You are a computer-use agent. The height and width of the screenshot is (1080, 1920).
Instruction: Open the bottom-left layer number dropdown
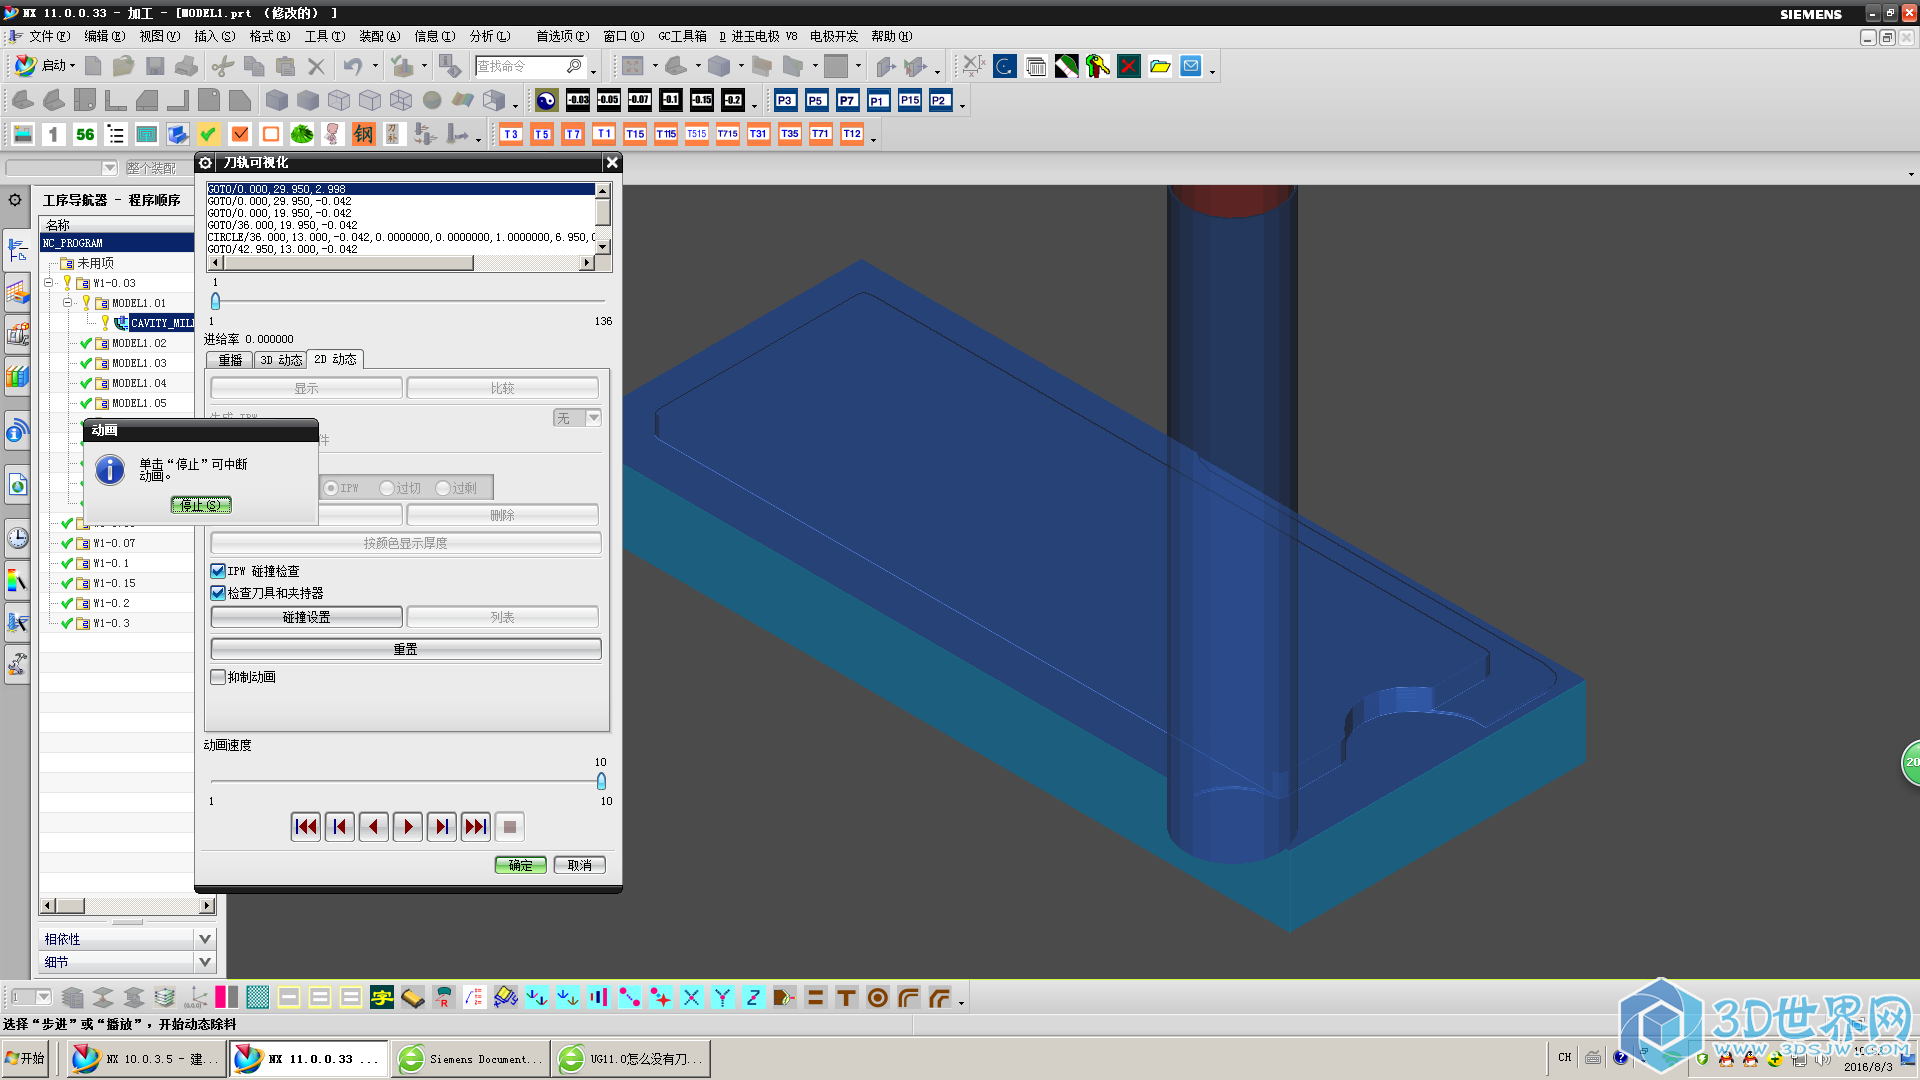[x=43, y=997]
